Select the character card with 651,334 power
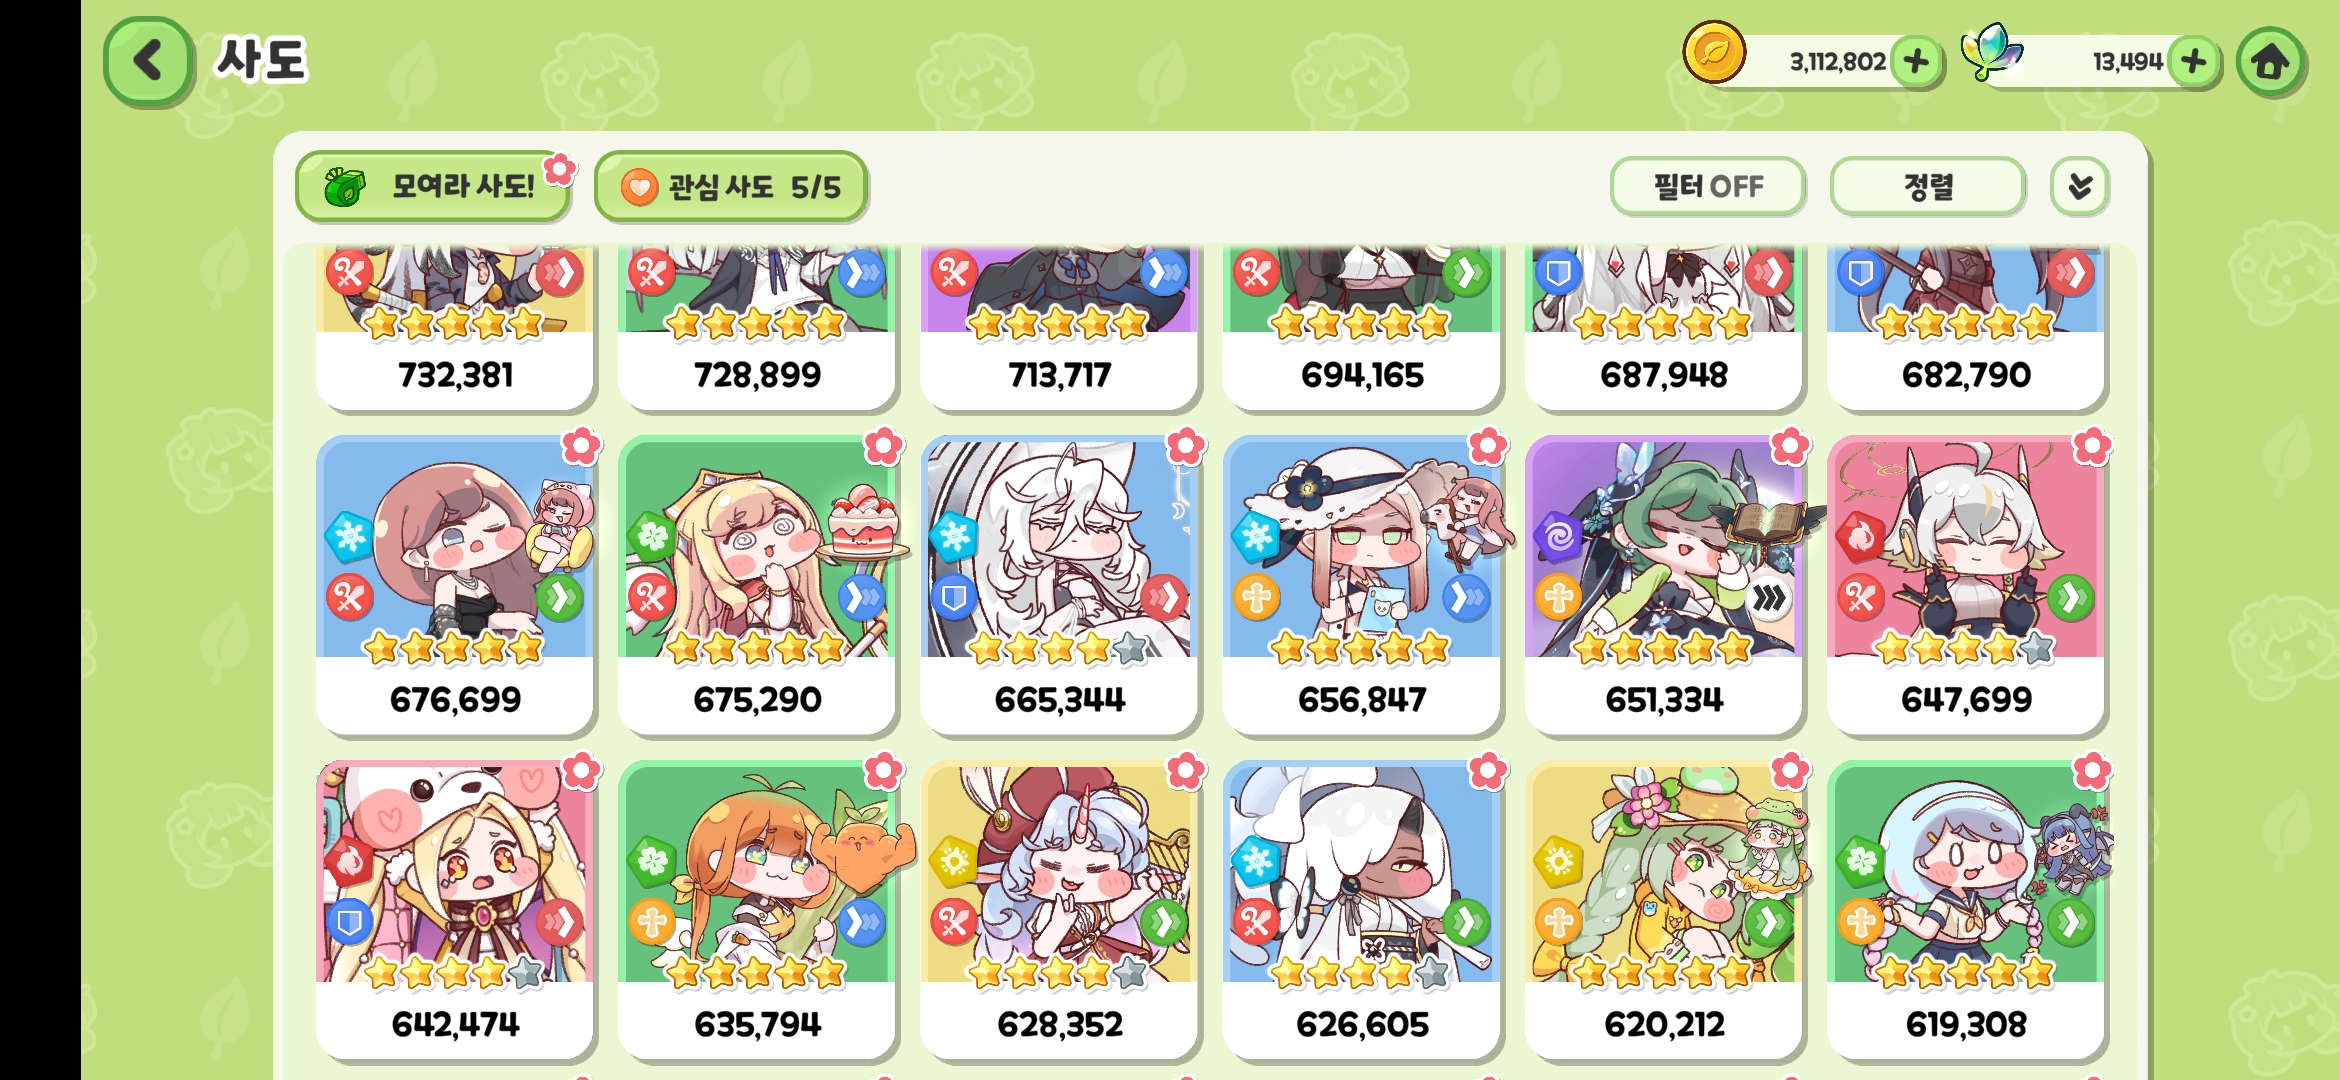The image size is (2340, 1080). [1664, 585]
